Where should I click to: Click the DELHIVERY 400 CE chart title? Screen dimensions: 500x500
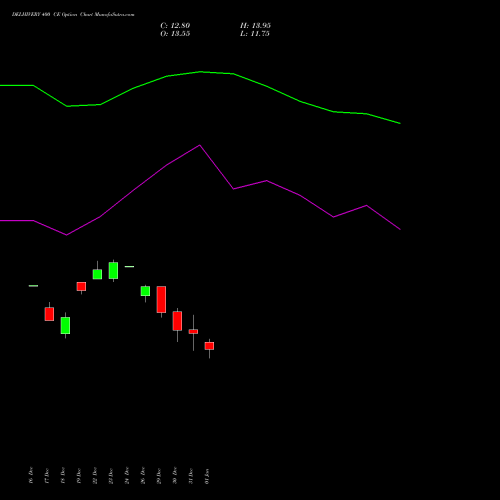point(73,15)
